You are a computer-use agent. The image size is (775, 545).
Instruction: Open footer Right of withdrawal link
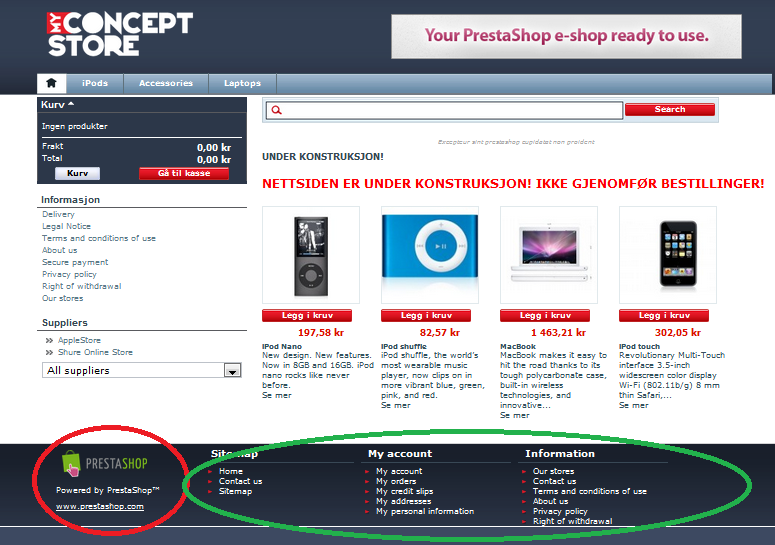pos(572,521)
